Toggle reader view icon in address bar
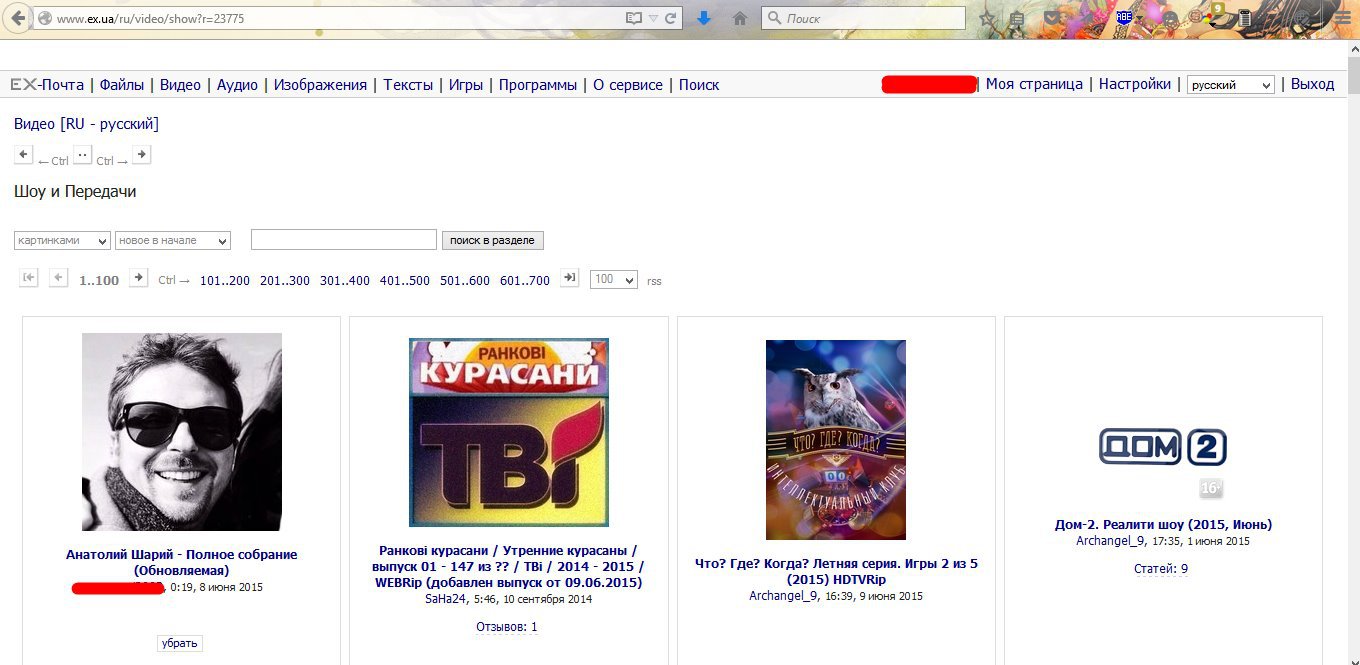This screenshot has width=1360, height=665. click(x=633, y=18)
